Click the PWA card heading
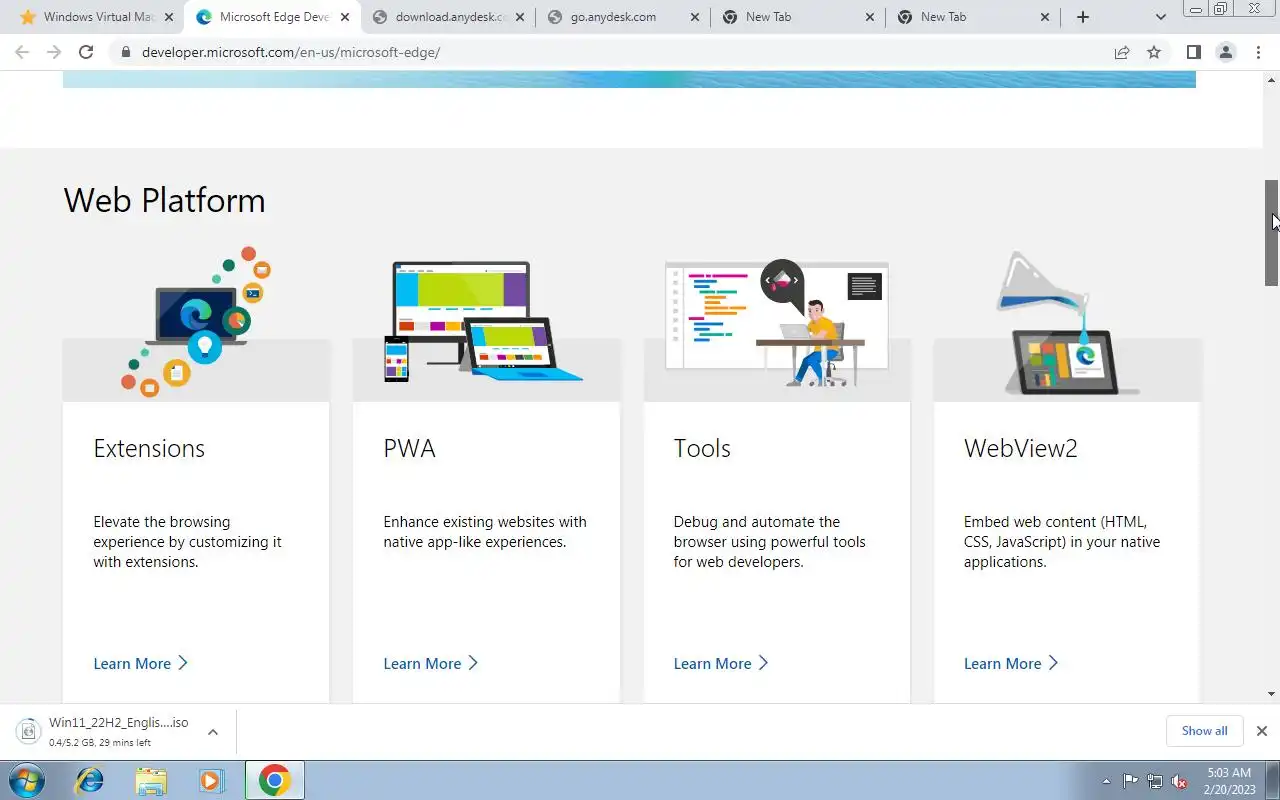 pyautogui.click(x=409, y=448)
